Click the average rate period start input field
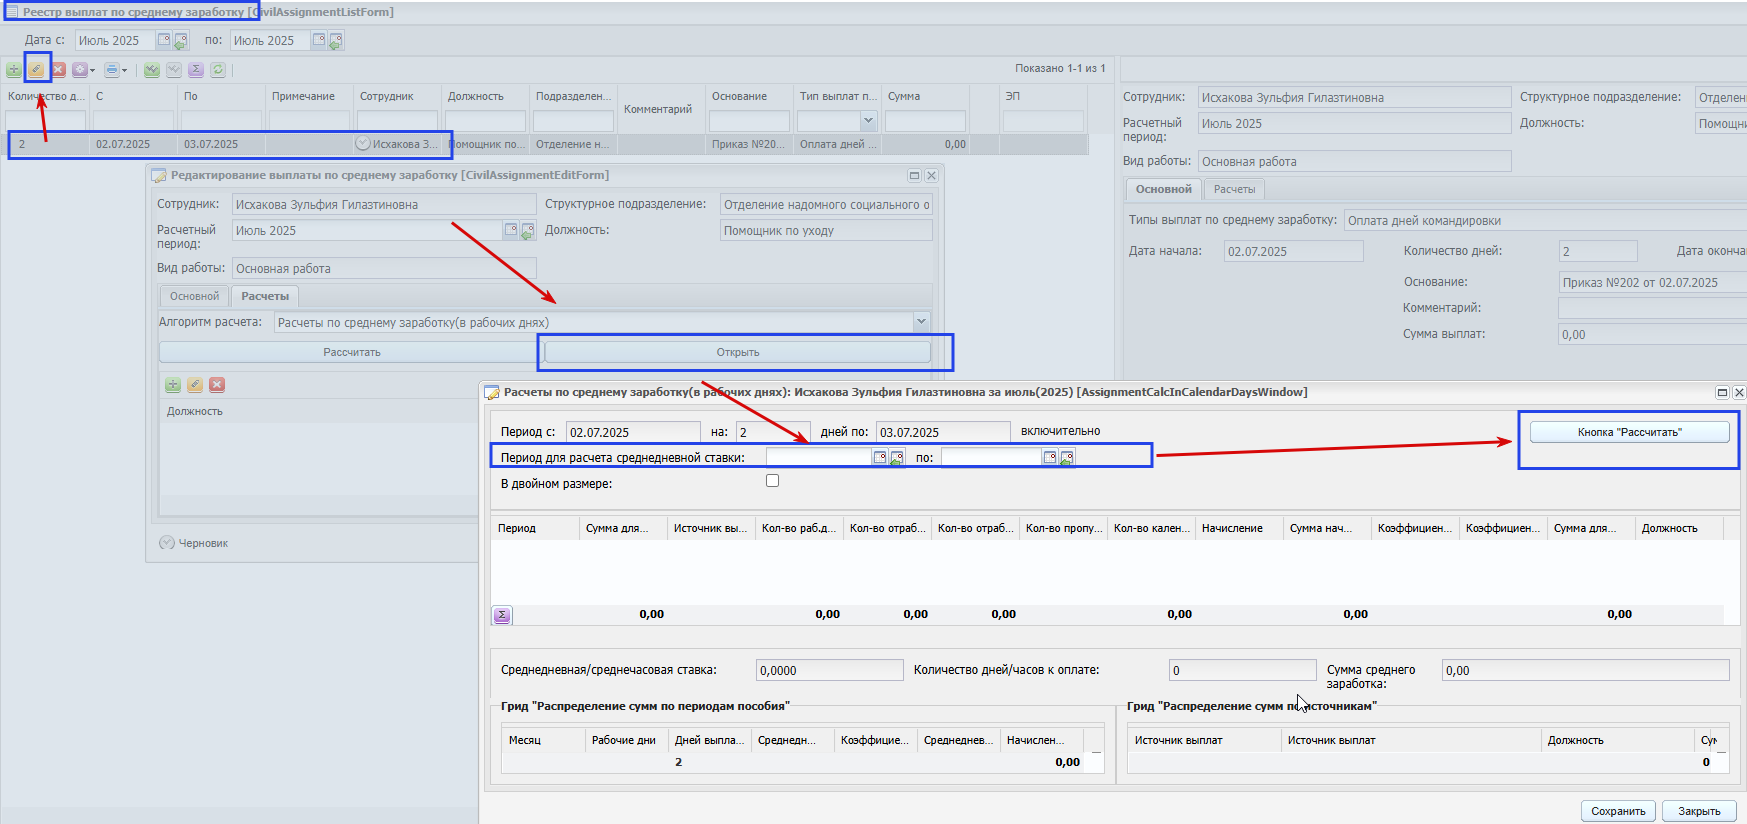This screenshot has height=824, width=1747. (x=818, y=457)
